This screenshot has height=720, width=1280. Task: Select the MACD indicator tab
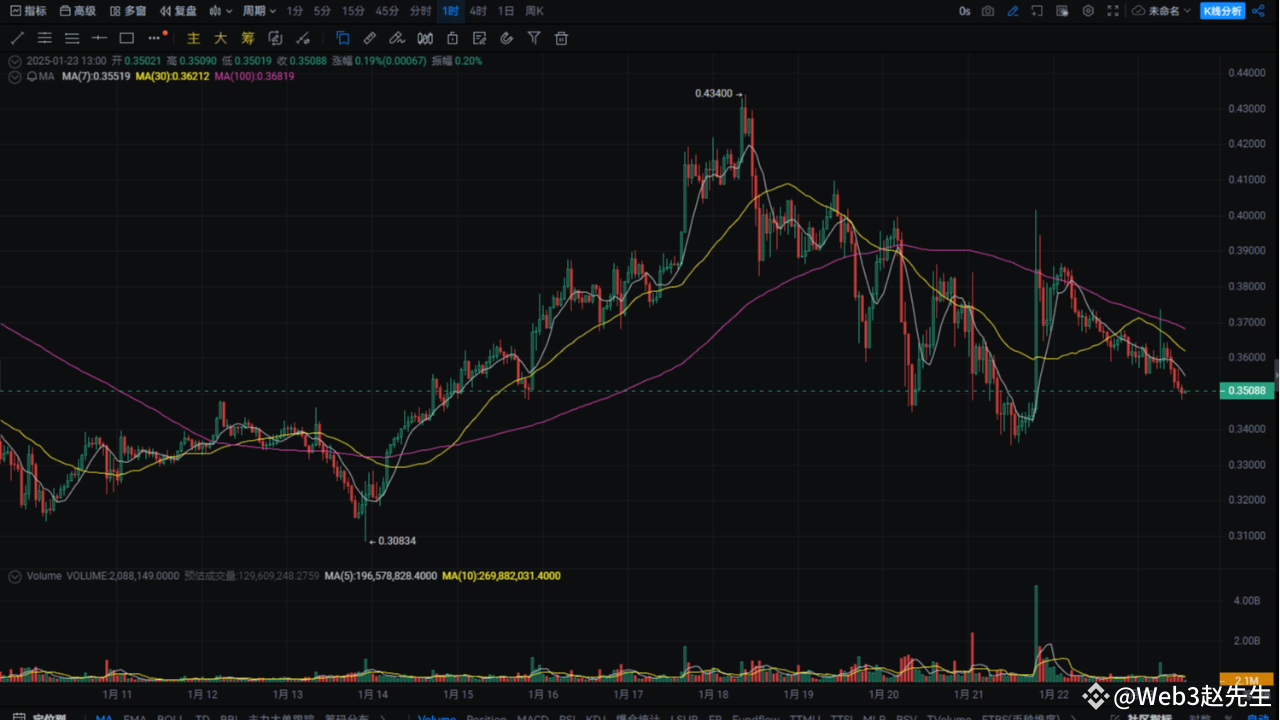pyautogui.click(x=533, y=718)
